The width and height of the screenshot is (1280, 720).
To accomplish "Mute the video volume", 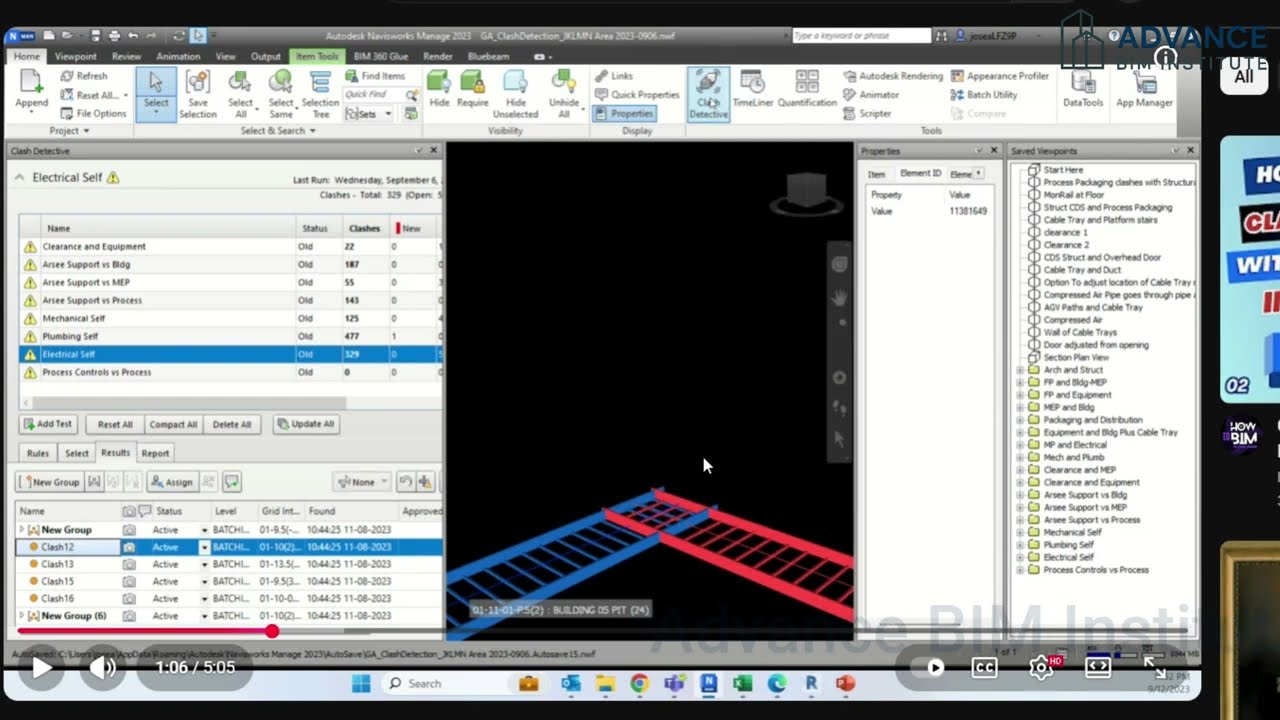I will (103, 667).
